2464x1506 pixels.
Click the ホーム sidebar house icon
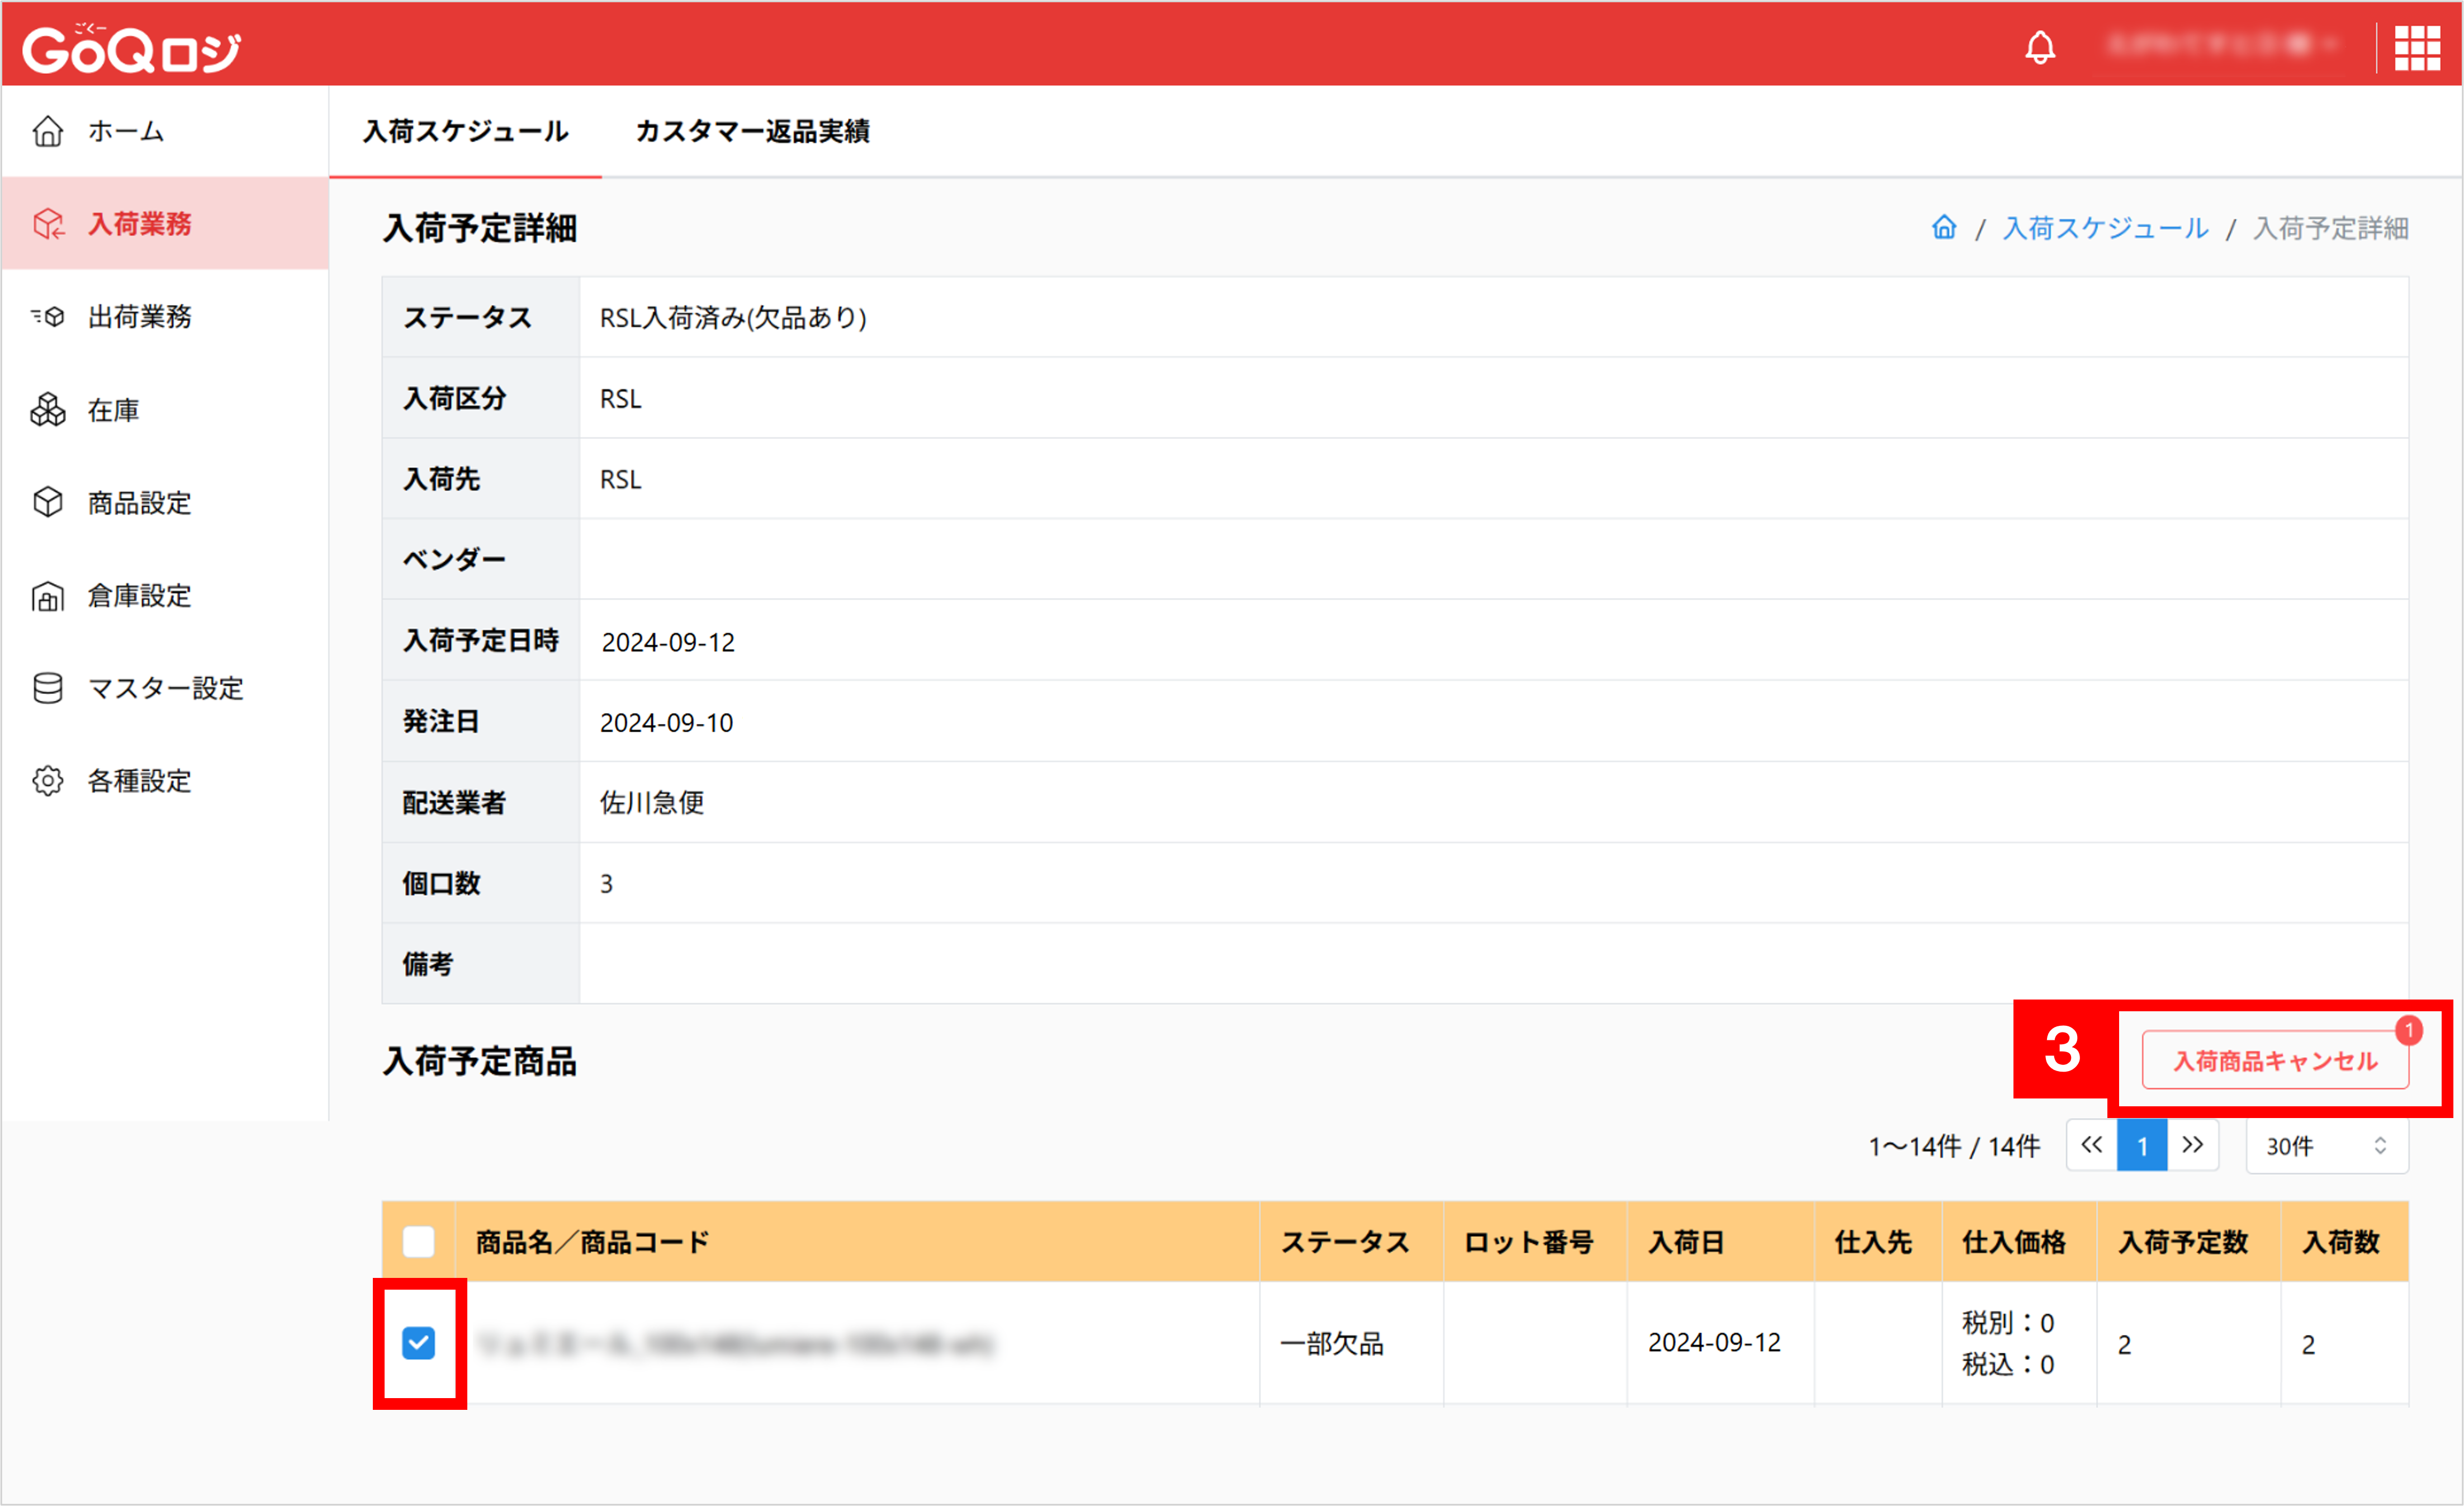(48, 131)
